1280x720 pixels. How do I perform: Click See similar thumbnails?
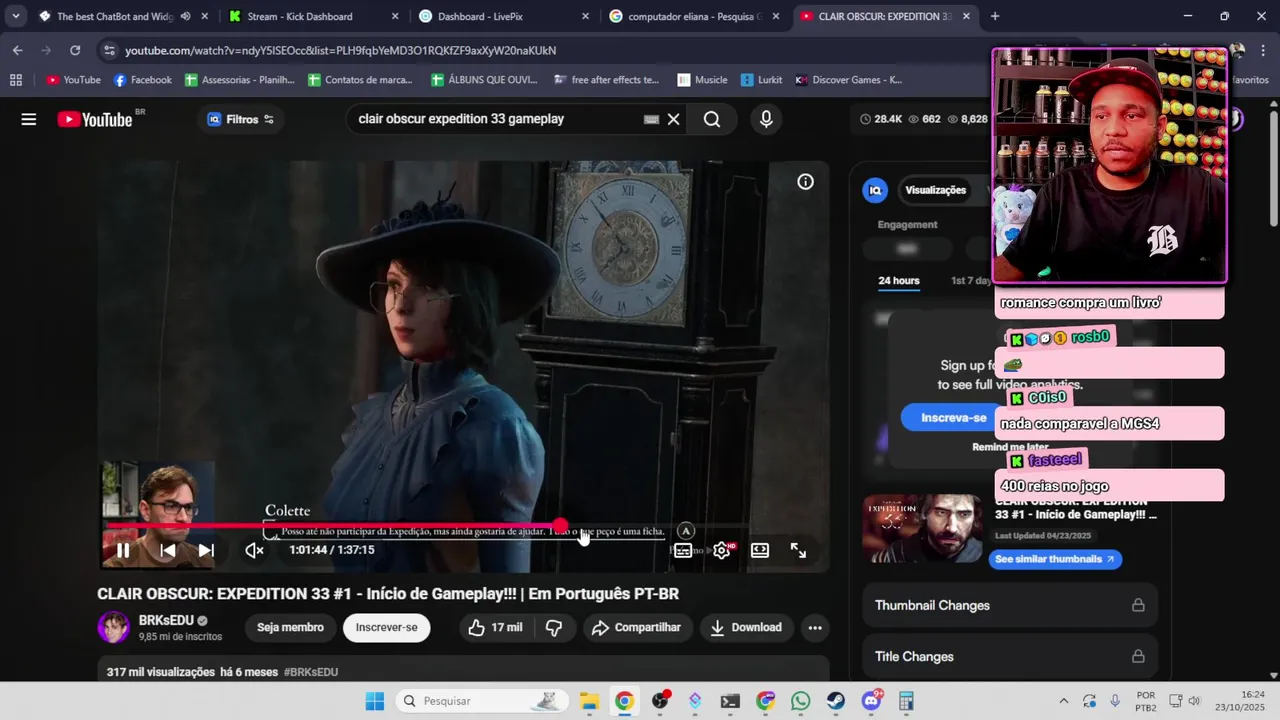[x=1055, y=559]
